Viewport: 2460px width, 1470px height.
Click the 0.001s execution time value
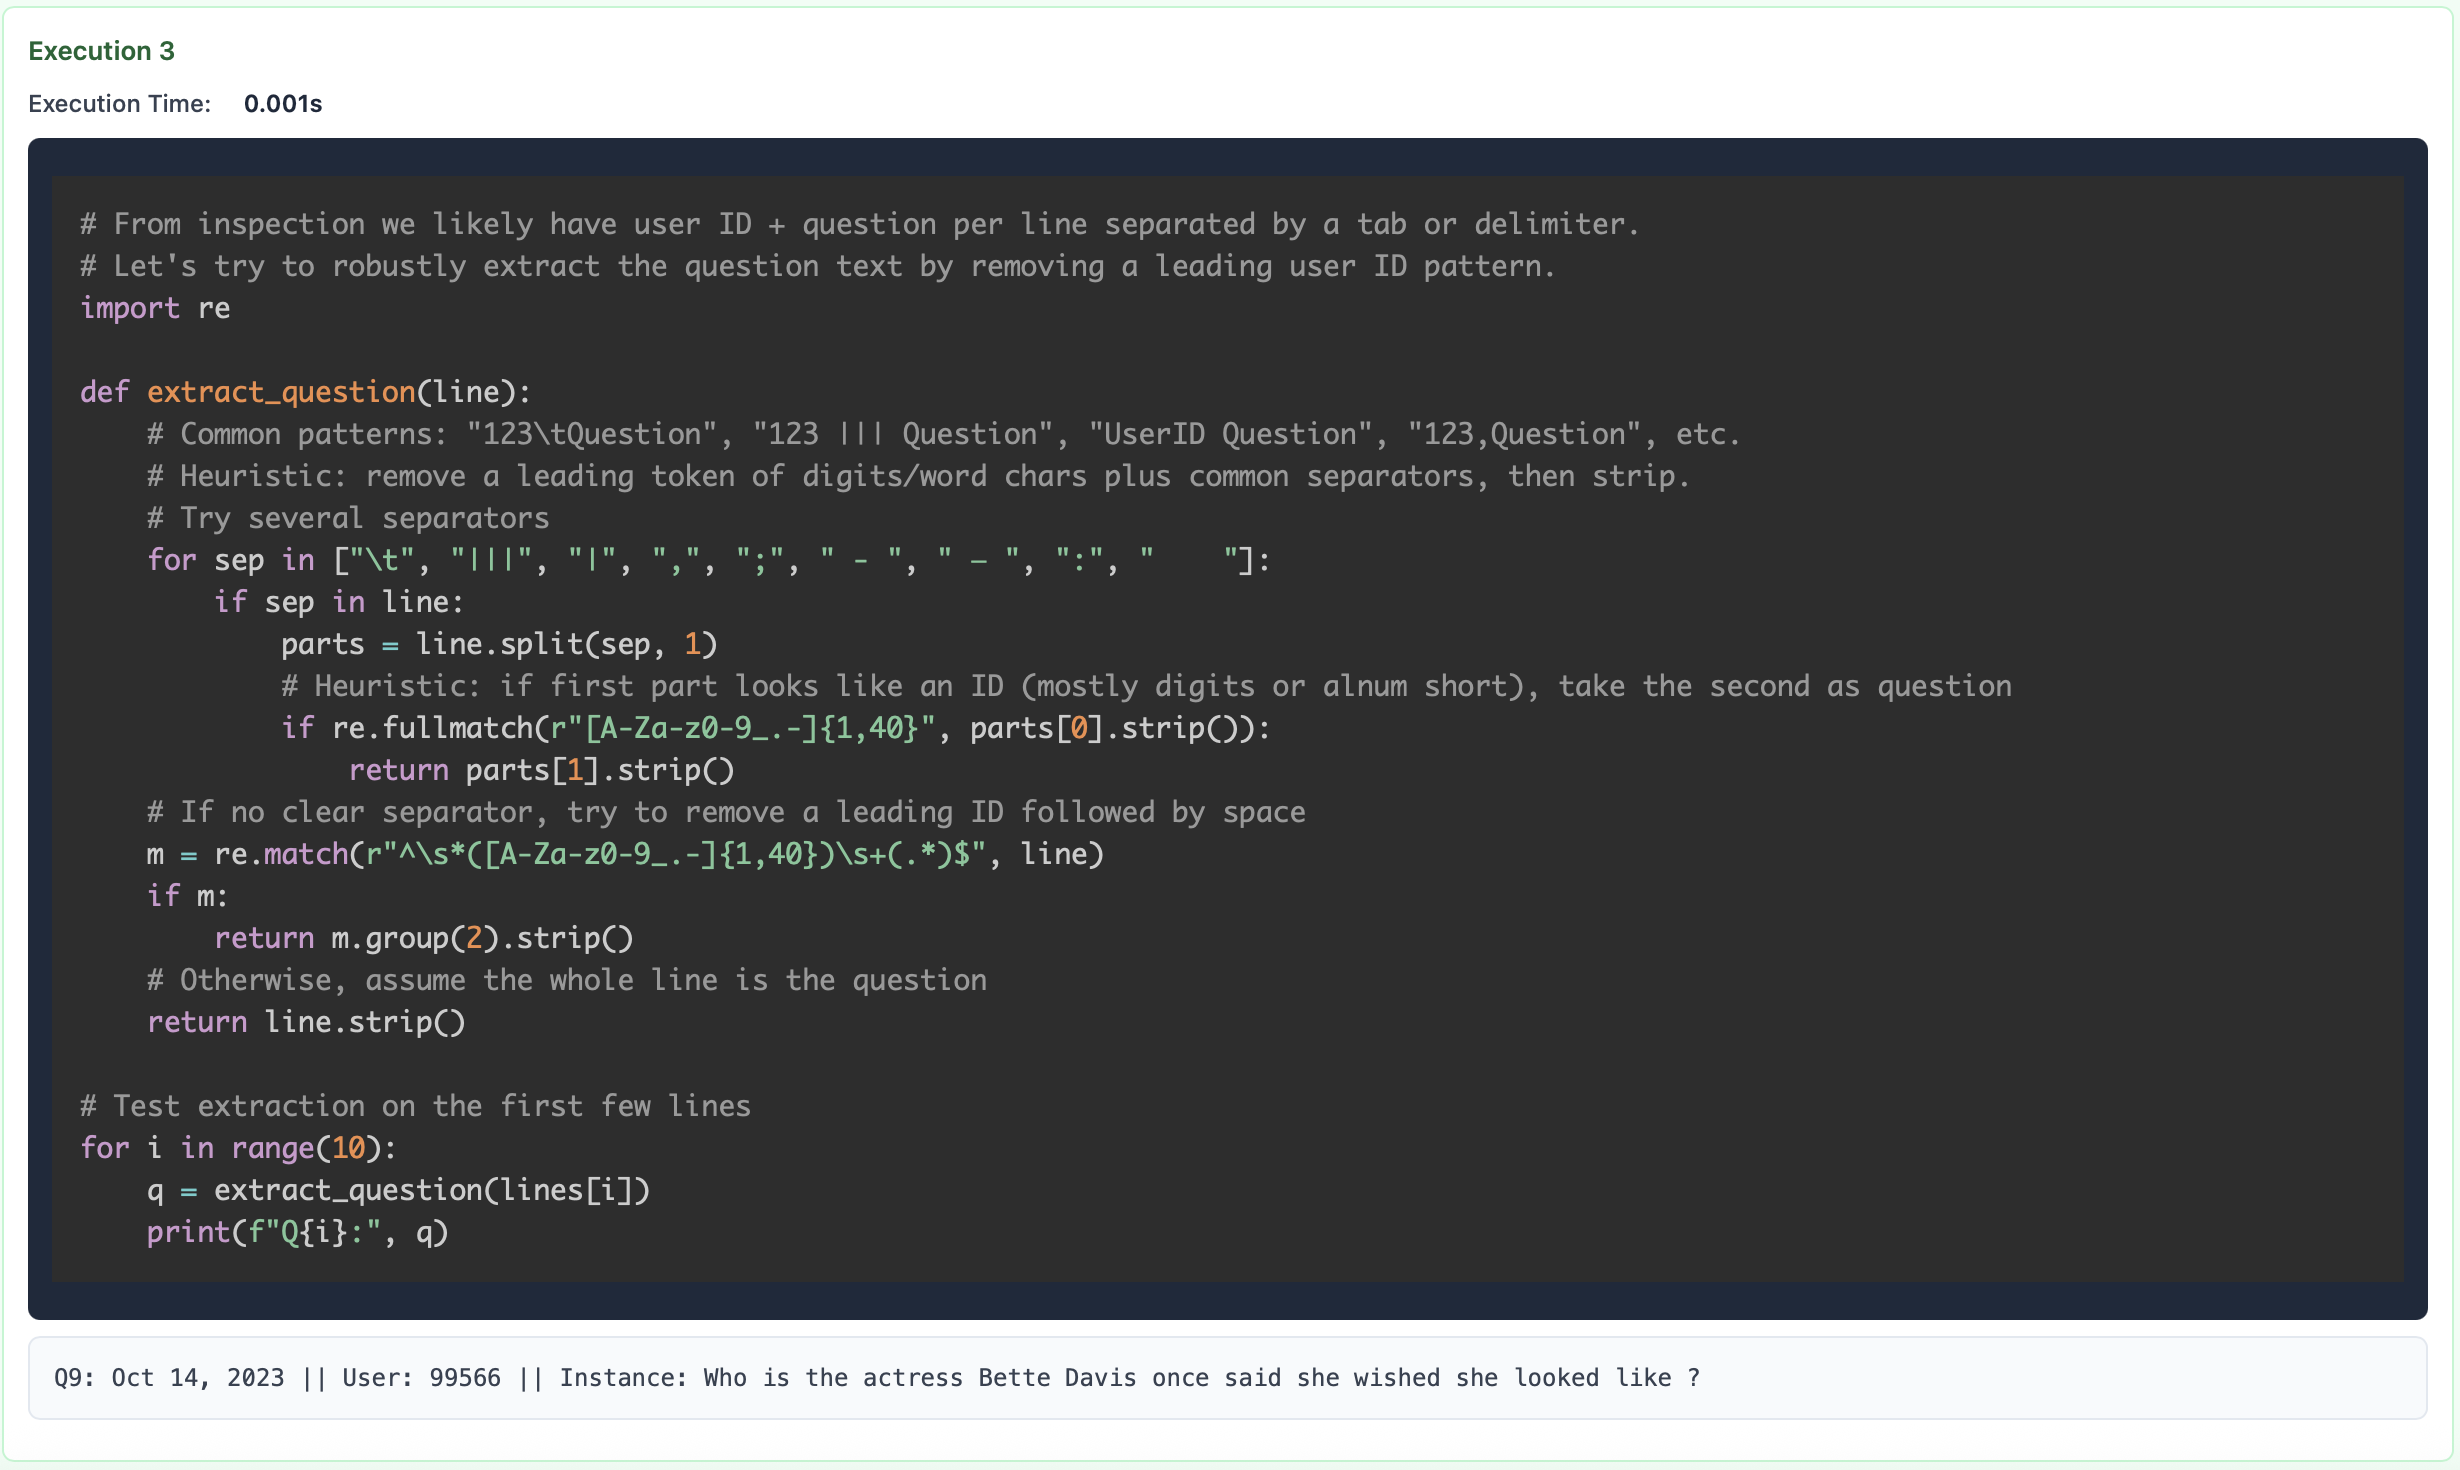[x=283, y=104]
